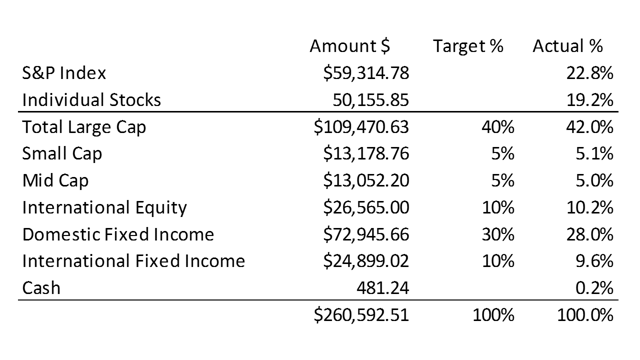
Task: Click the Total Large Cap label
Action: click(x=84, y=127)
